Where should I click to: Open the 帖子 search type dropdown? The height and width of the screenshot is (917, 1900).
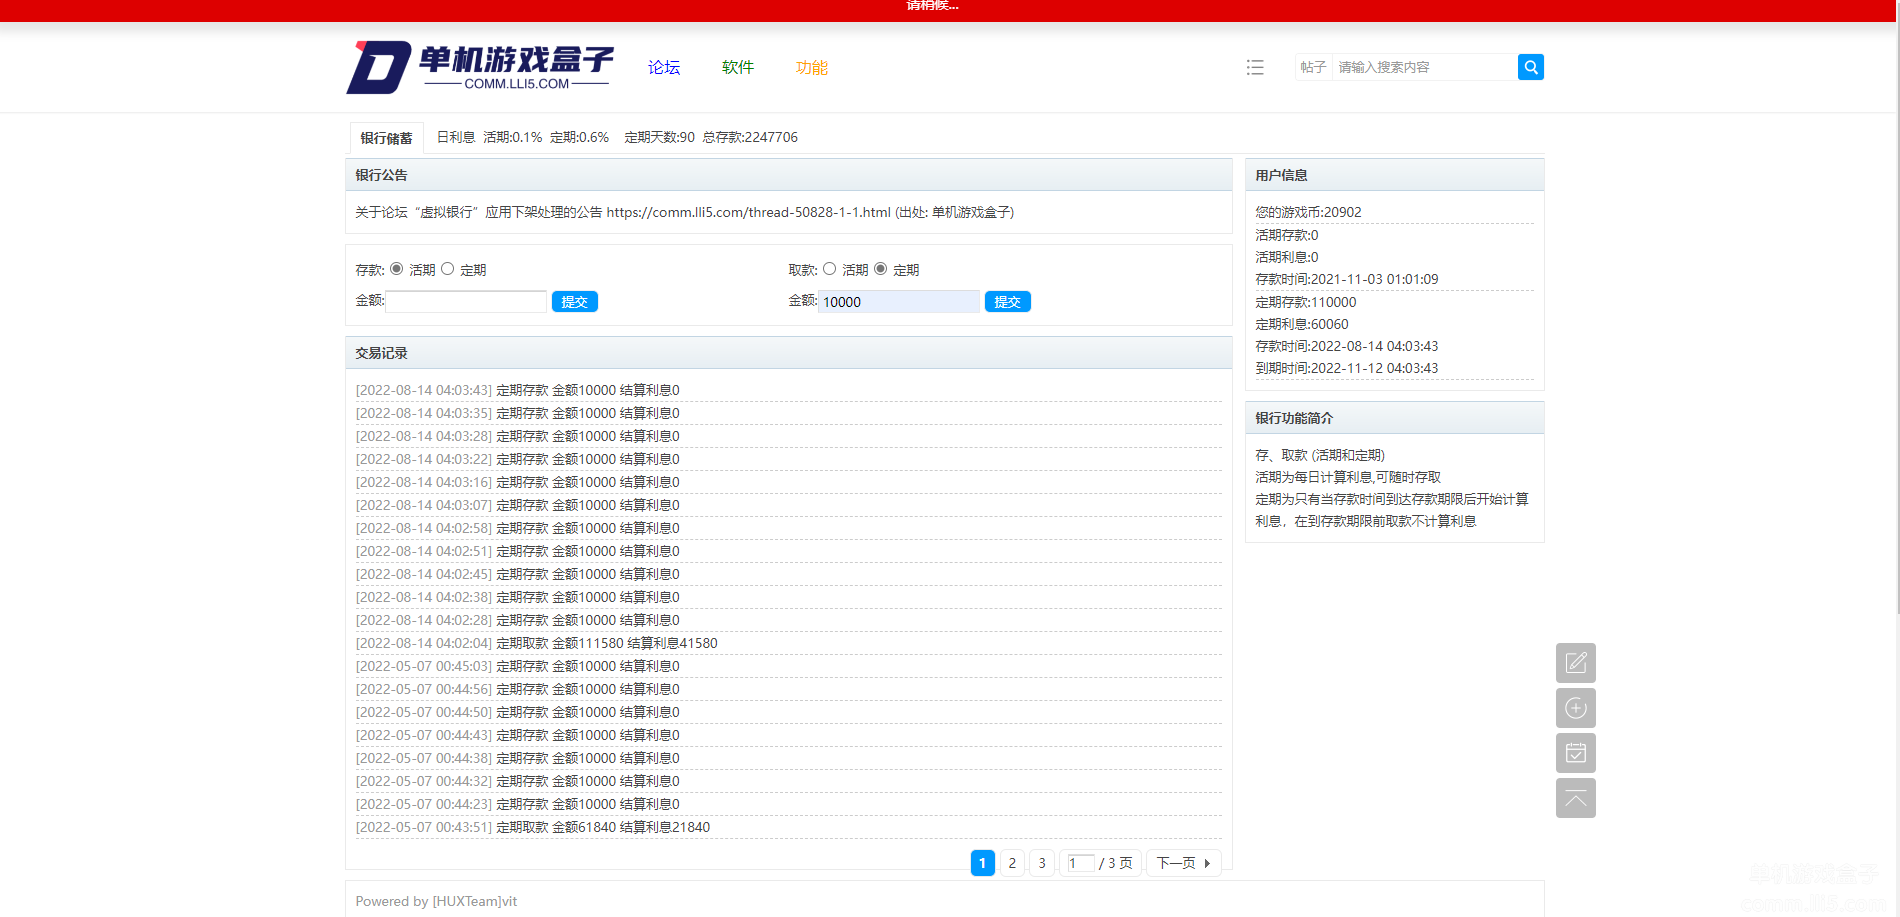pos(1313,67)
